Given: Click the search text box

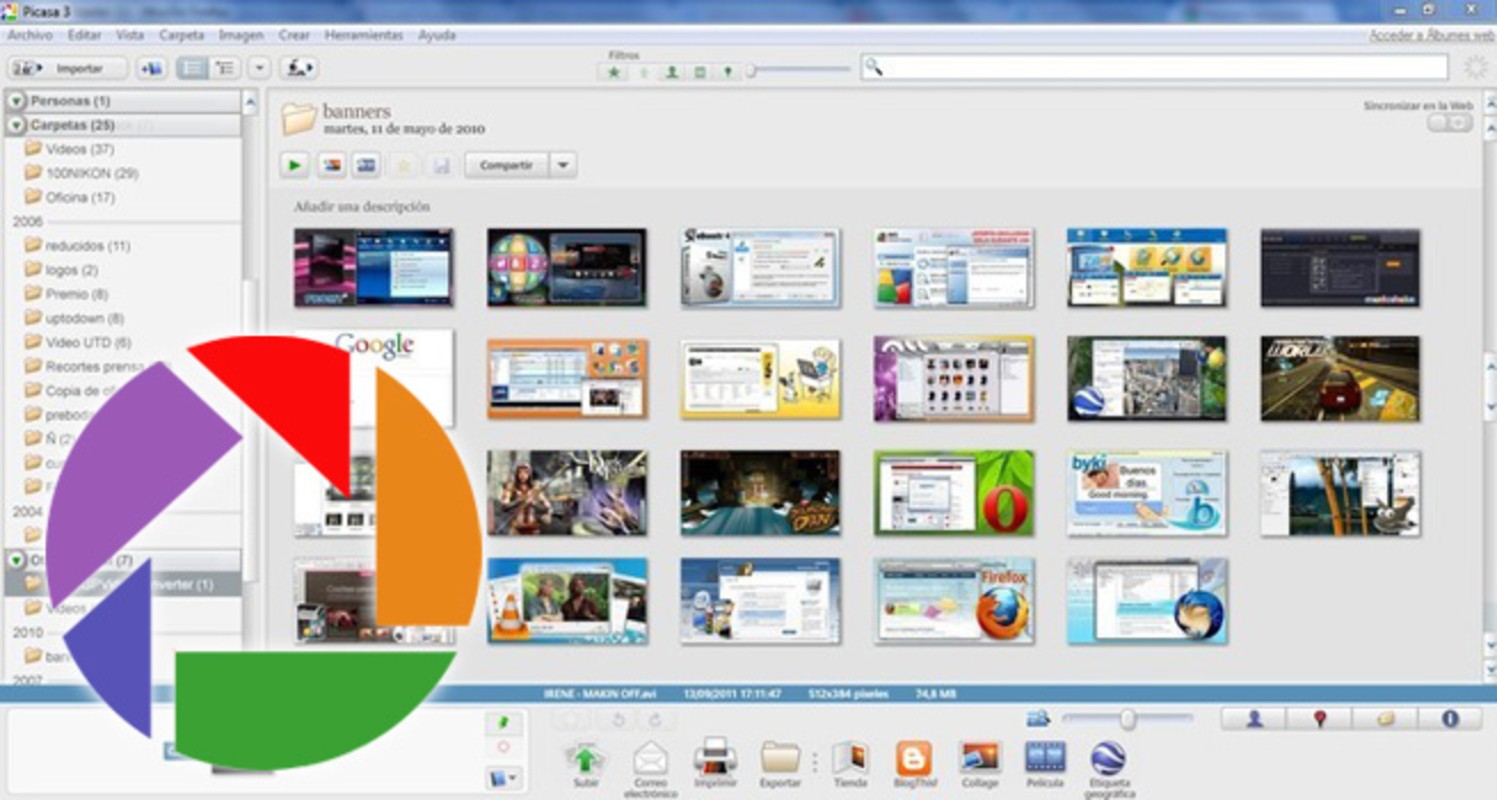Looking at the screenshot, I should point(1153,67).
